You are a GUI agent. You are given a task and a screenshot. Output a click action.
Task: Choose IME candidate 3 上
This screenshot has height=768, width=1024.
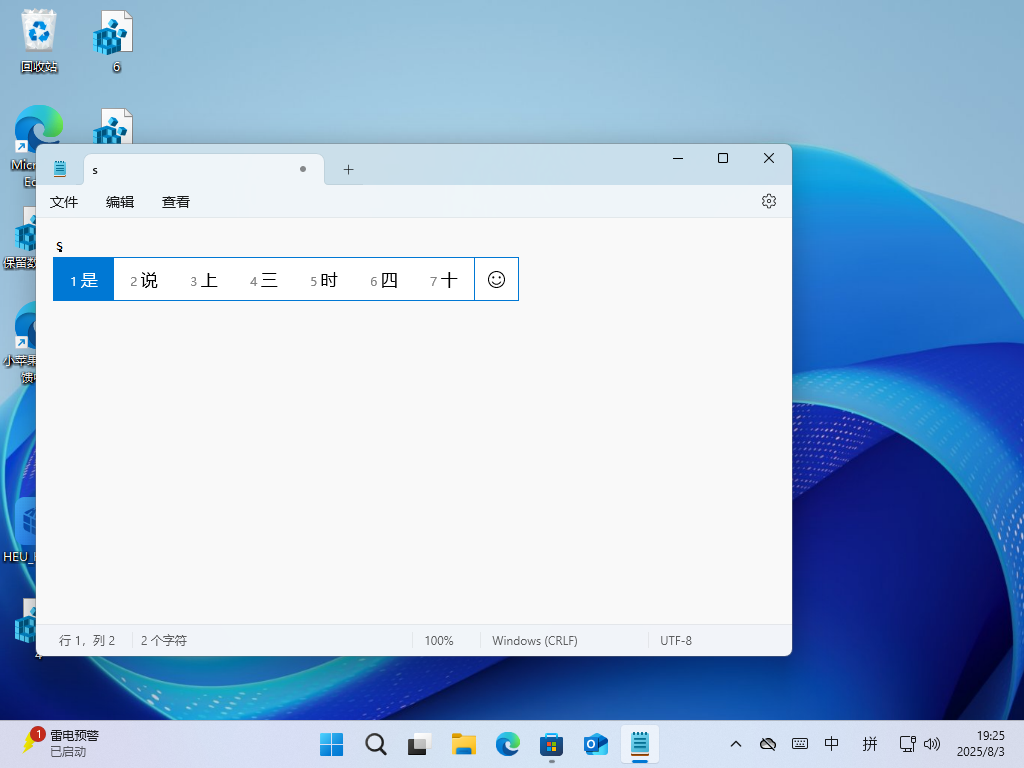[204, 280]
